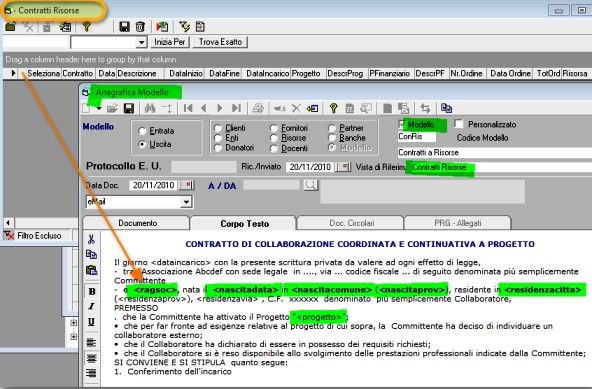Click the filter lightning icon in Contratti Risorse toolbar
This screenshot has width=592, height=389.
185,27
